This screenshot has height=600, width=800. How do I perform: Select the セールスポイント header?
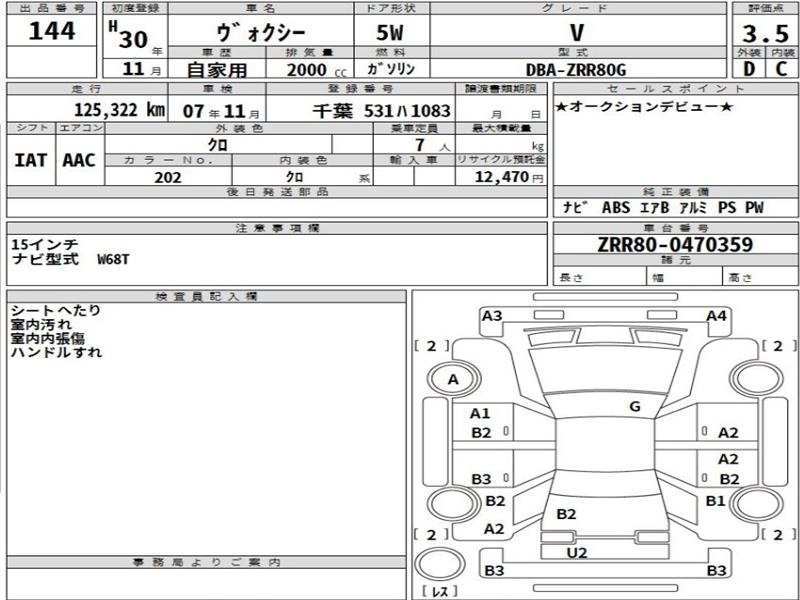pos(676,88)
